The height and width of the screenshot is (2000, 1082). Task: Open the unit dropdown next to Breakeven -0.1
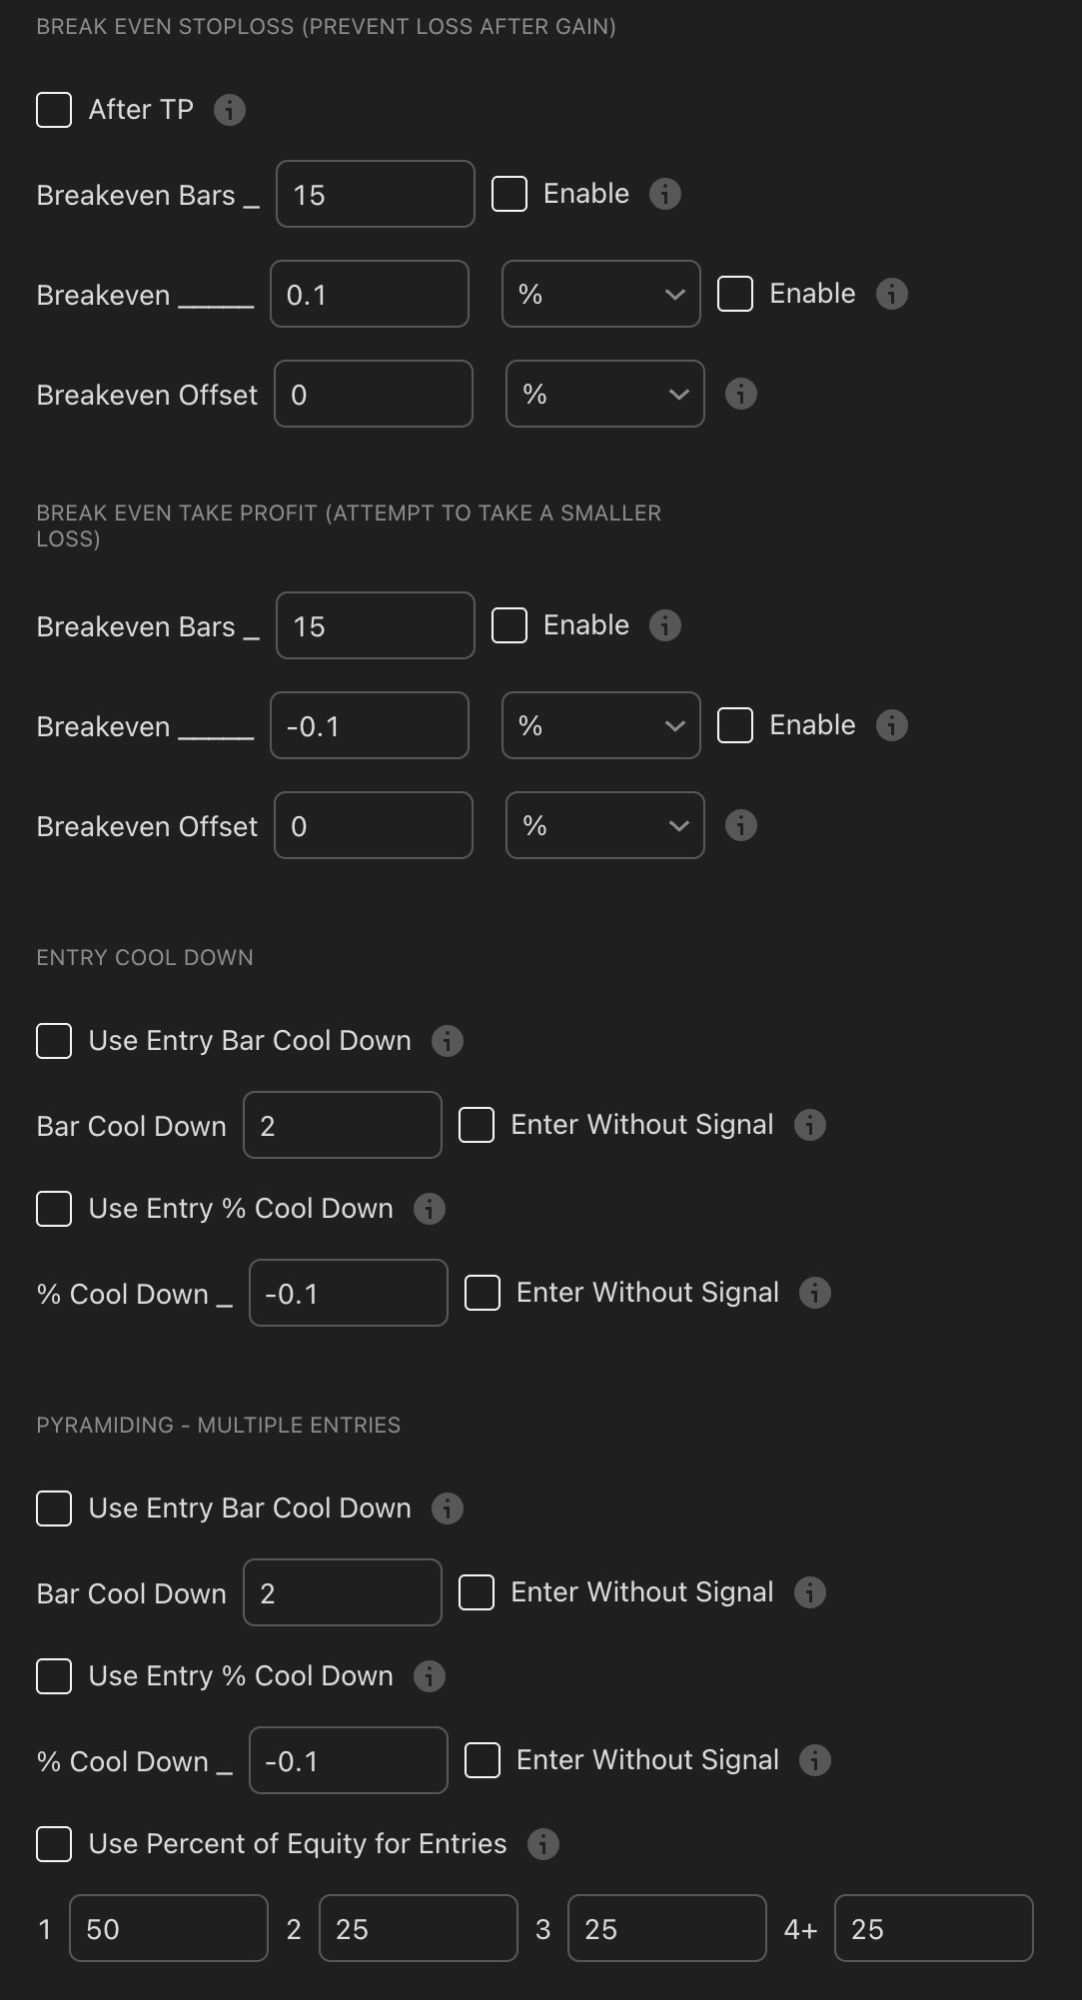[x=600, y=726]
